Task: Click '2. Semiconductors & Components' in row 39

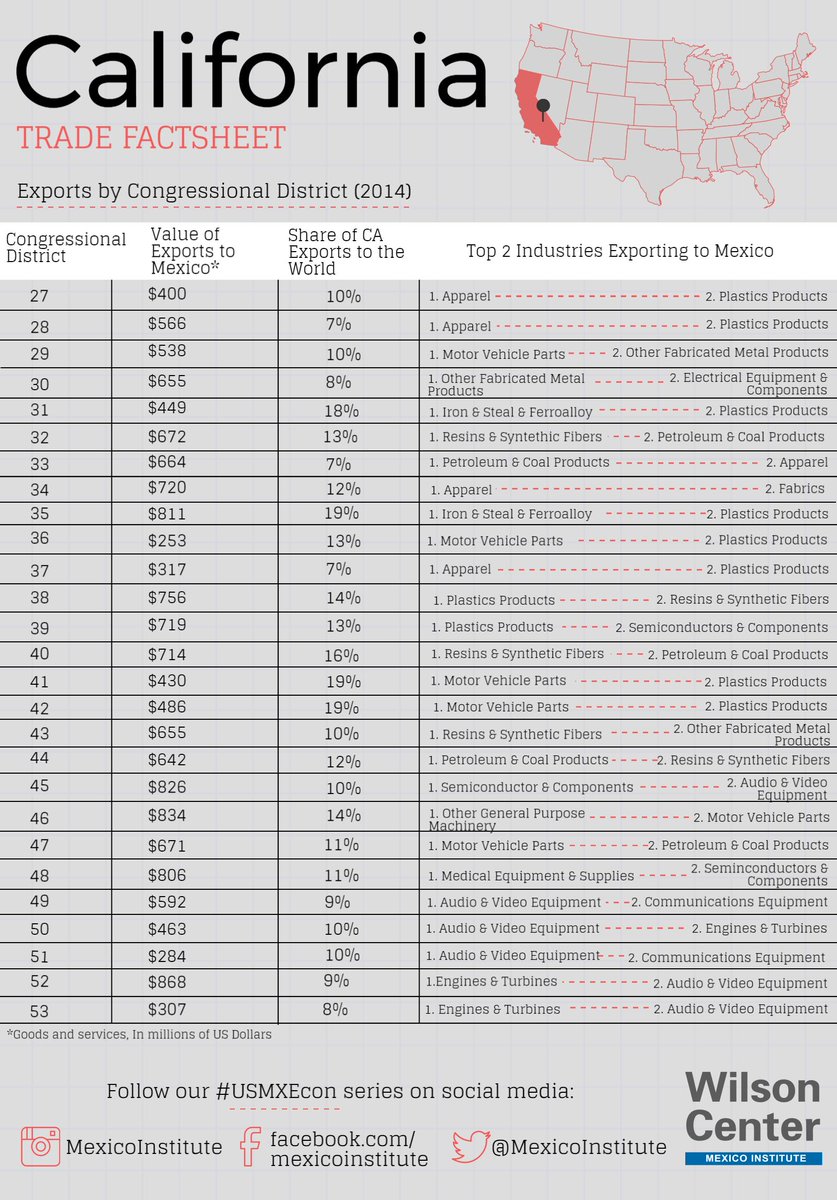Action: point(721,627)
